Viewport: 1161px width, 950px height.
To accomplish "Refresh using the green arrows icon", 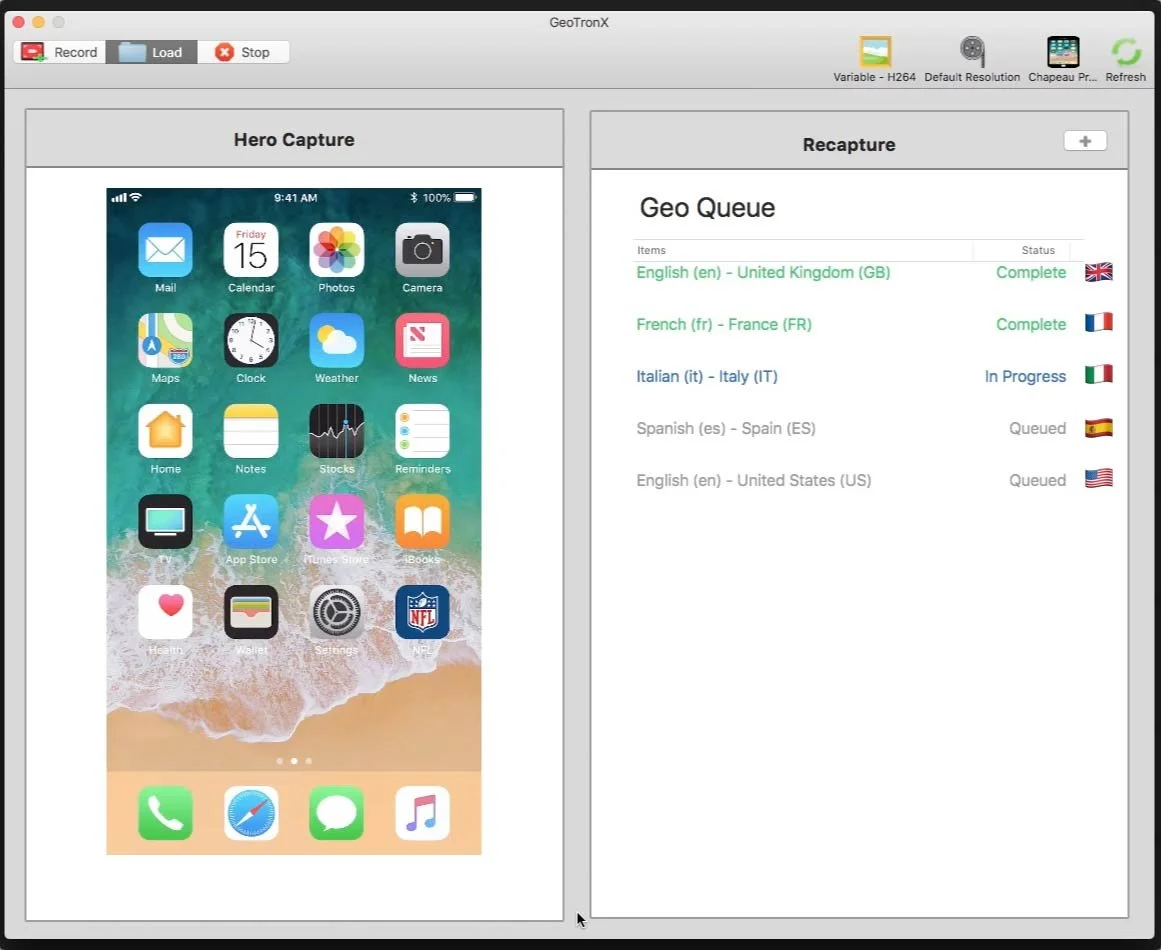I will 1125,52.
